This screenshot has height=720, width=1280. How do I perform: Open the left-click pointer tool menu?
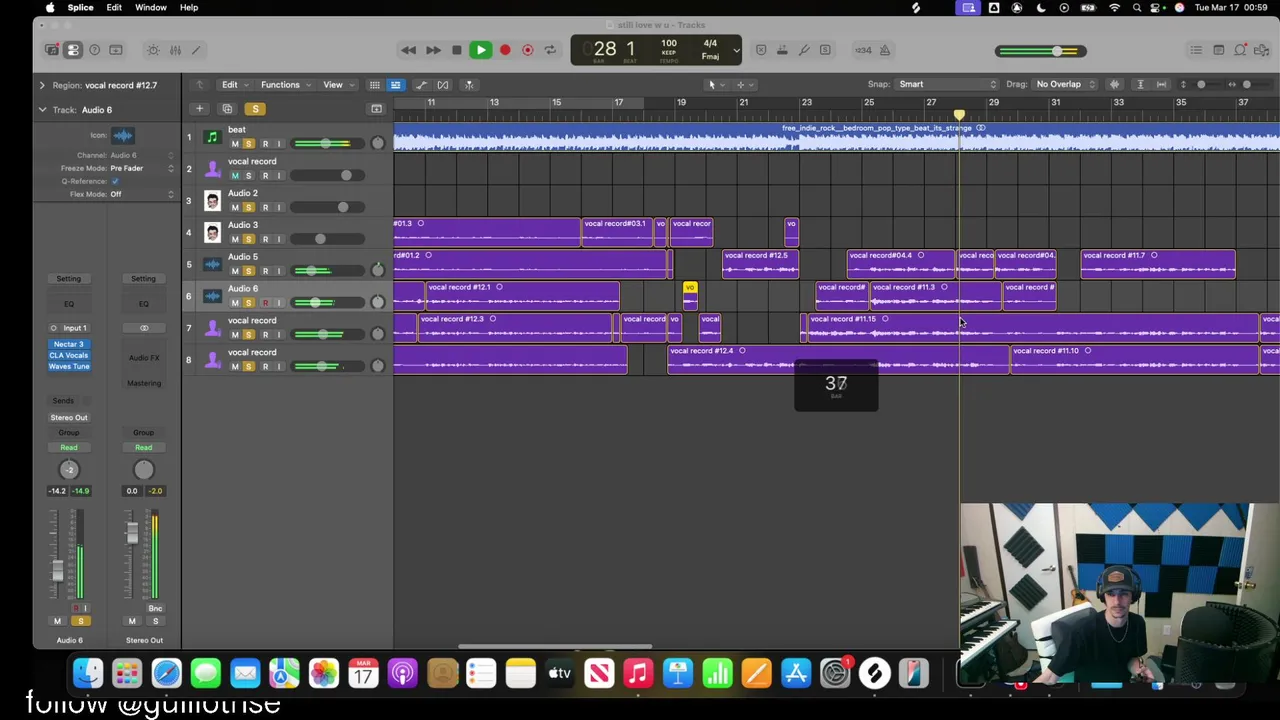715,85
